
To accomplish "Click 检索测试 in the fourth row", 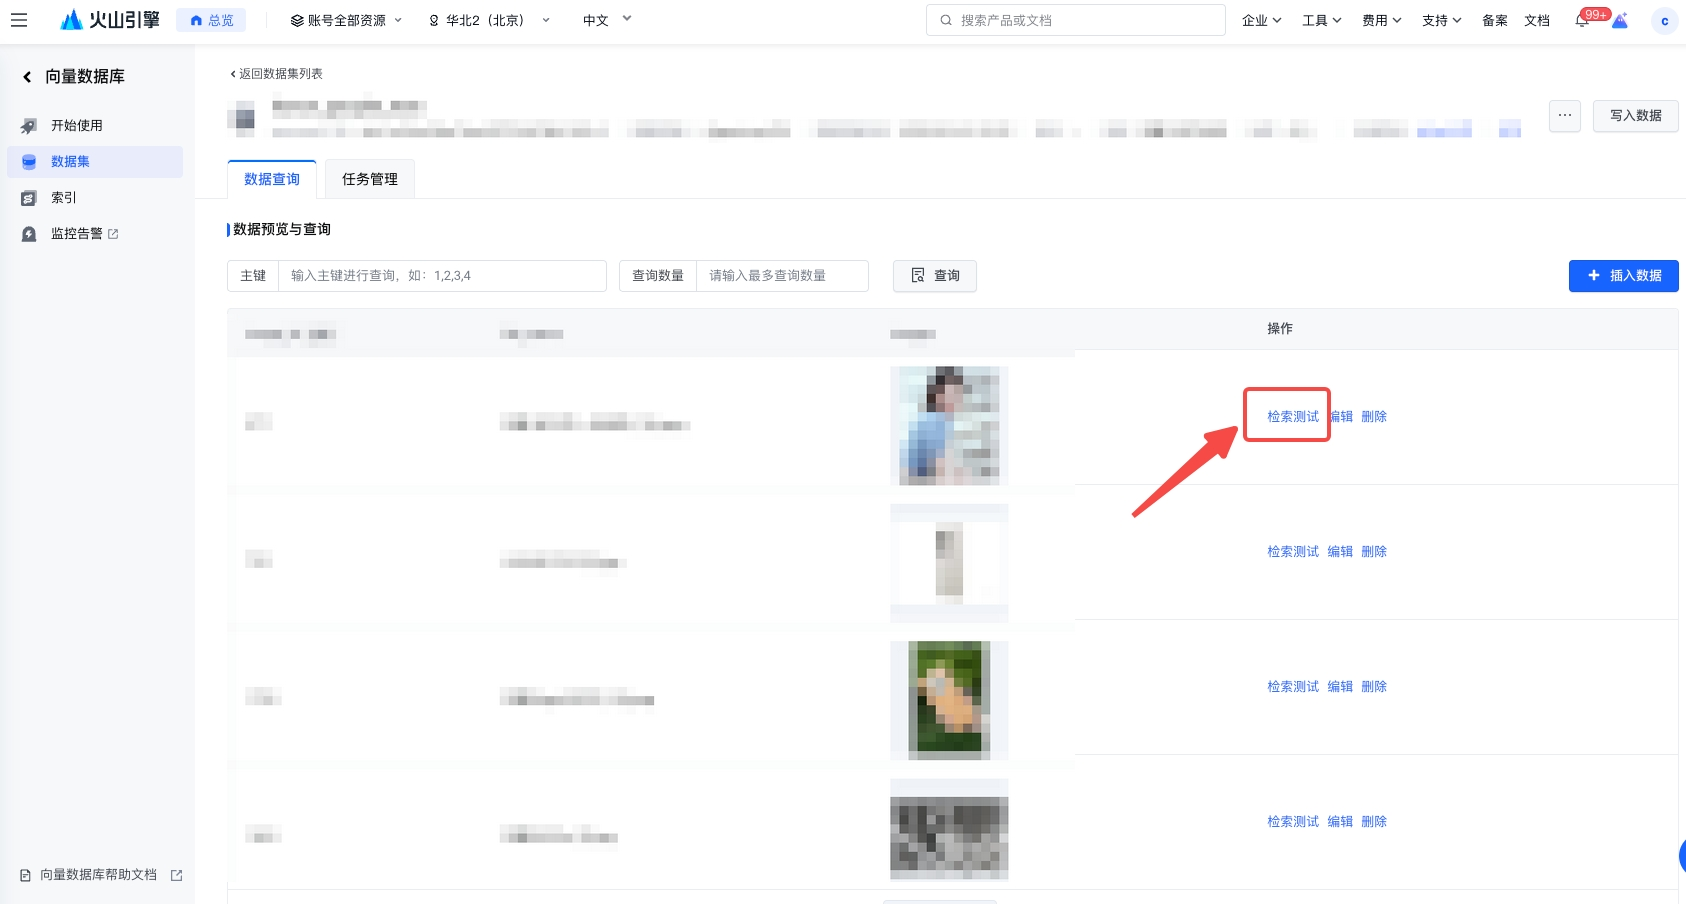I will 1293,822.
